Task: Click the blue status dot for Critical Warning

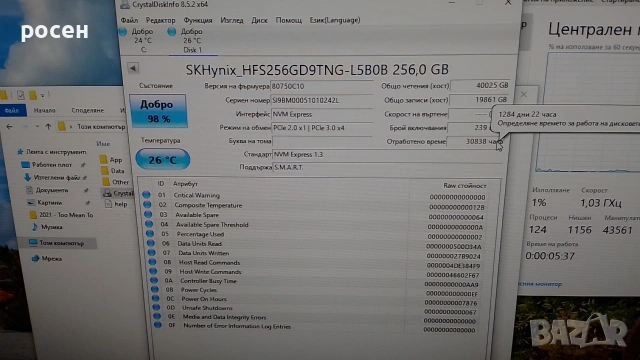Action: 146,195
